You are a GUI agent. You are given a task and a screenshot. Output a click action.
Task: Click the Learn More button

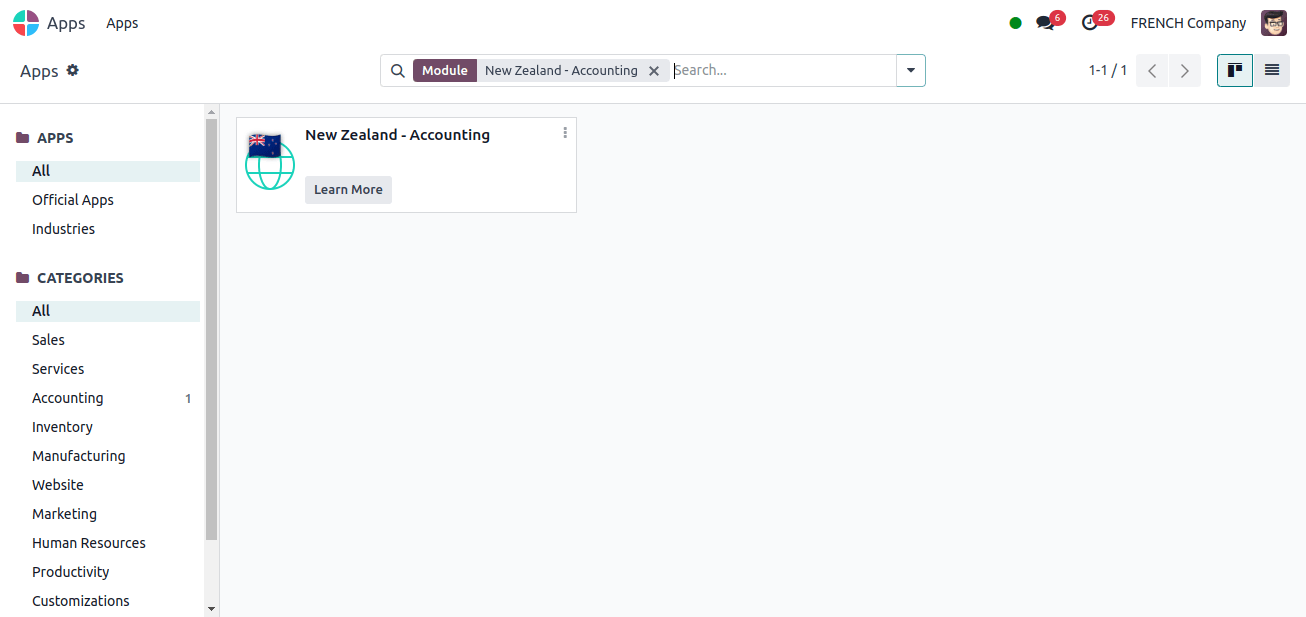(348, 190)
